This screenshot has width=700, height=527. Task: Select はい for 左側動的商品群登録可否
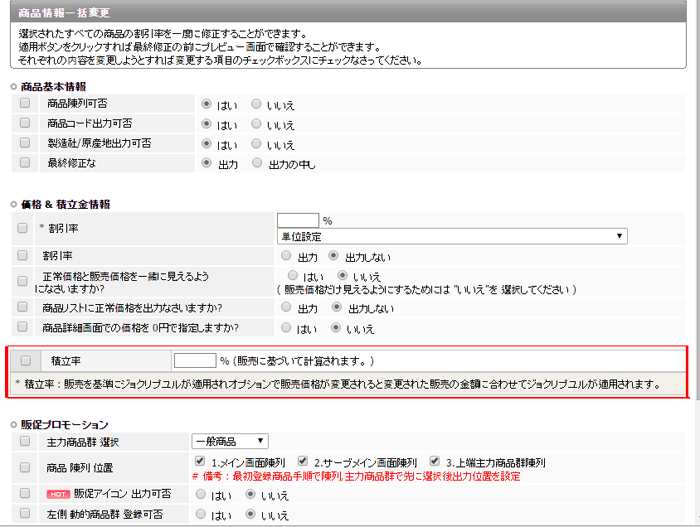point(201,514)
